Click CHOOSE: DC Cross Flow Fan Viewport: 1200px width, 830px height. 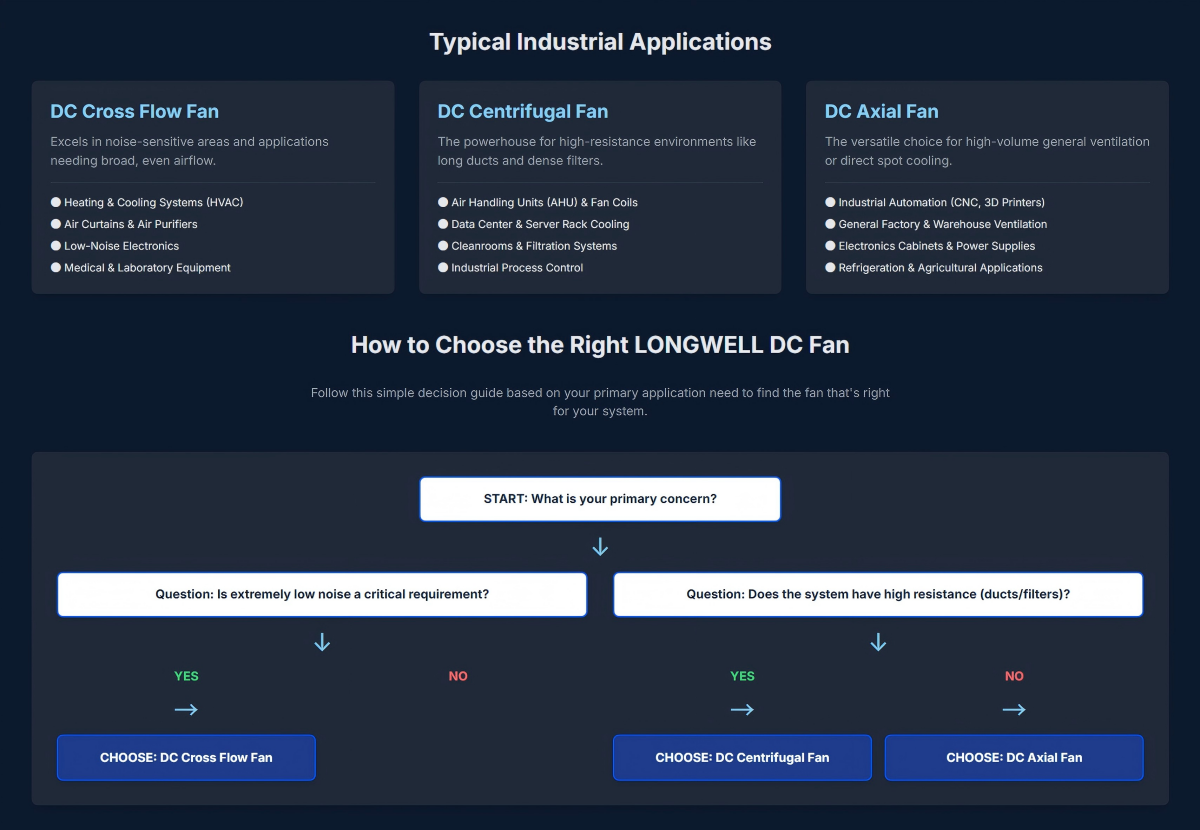pos(186,757)
